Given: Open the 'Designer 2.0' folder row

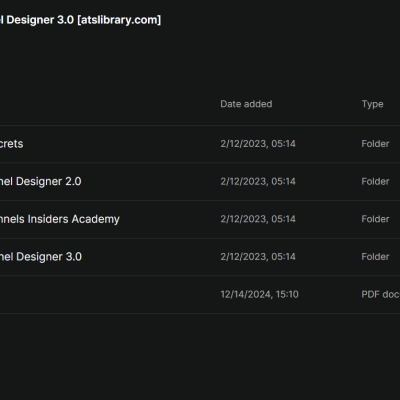Looking at the screenshot, I should point(200,181).
